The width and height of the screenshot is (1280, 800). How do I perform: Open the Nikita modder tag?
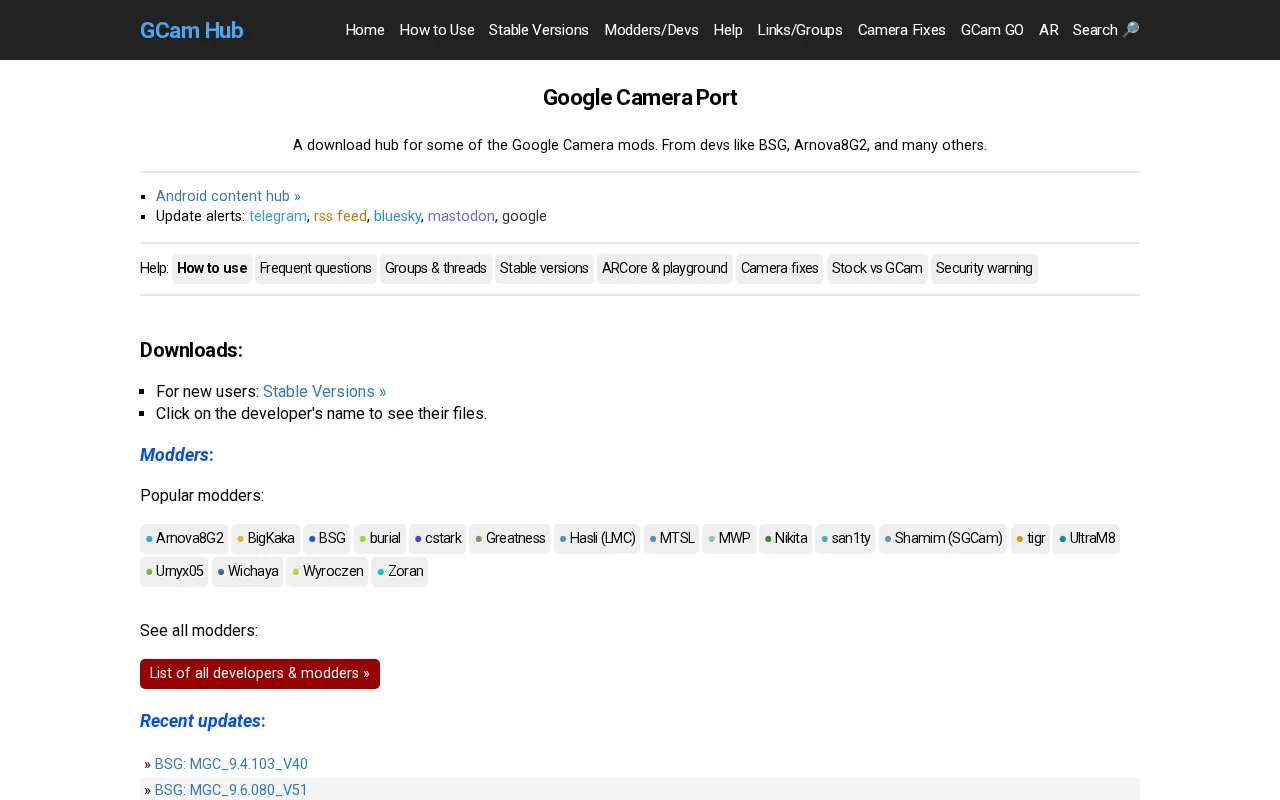tap(786, 538)
